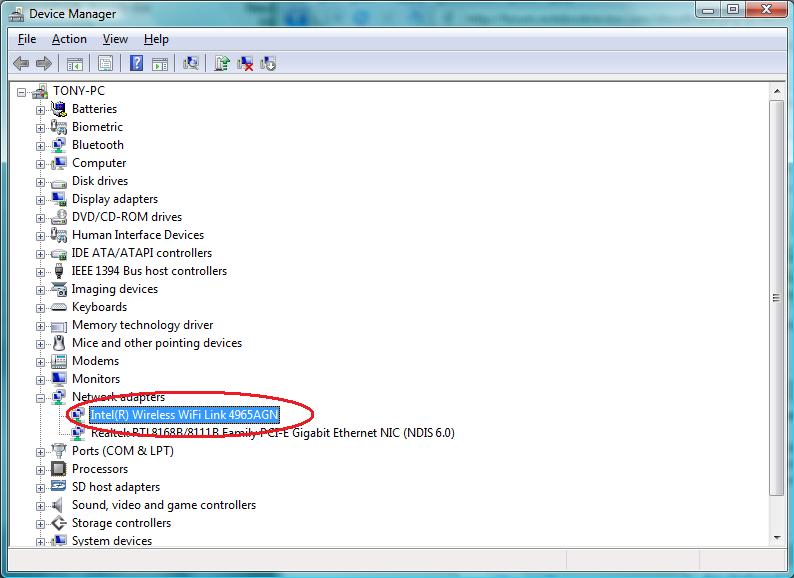Click the Processors chip icon
The width and height of the screenshot is (794, 578).
point(59,469)
